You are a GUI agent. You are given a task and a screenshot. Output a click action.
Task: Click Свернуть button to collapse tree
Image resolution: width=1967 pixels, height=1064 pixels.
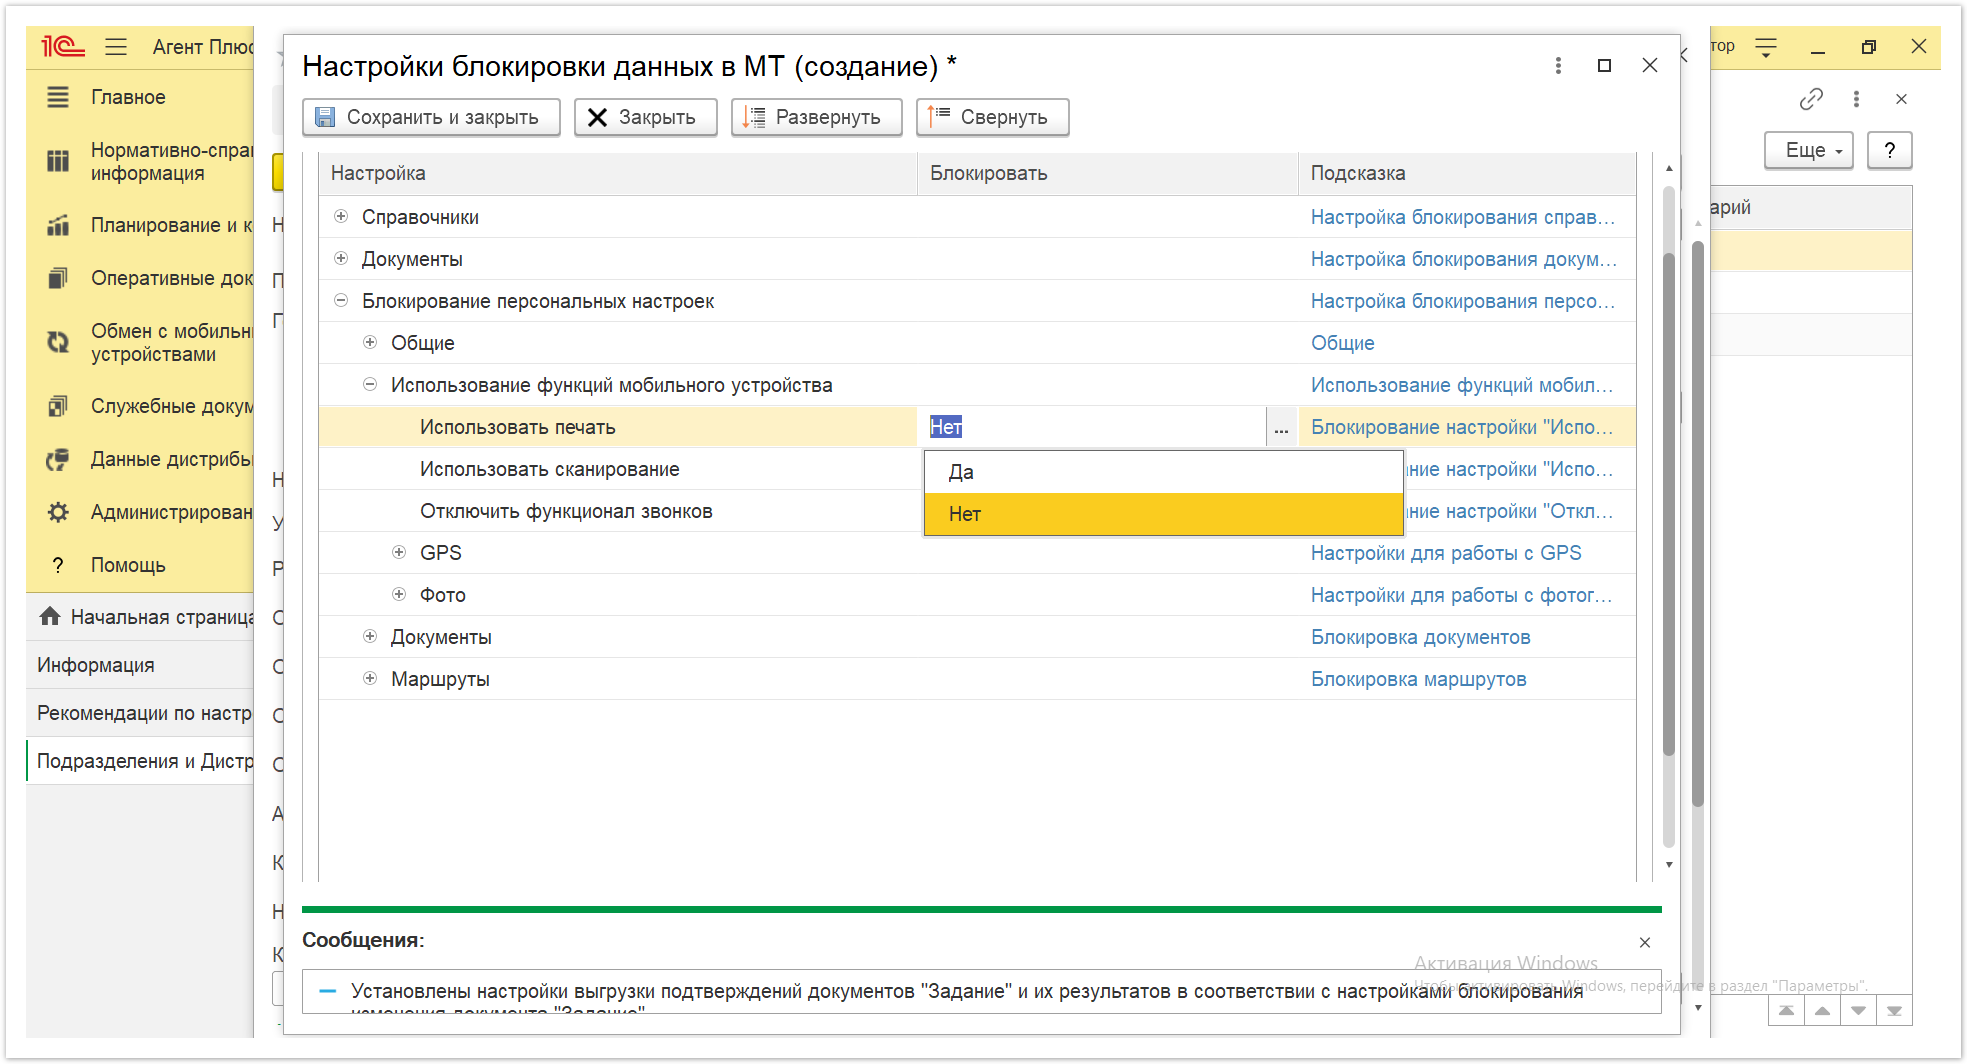[992, 117]
